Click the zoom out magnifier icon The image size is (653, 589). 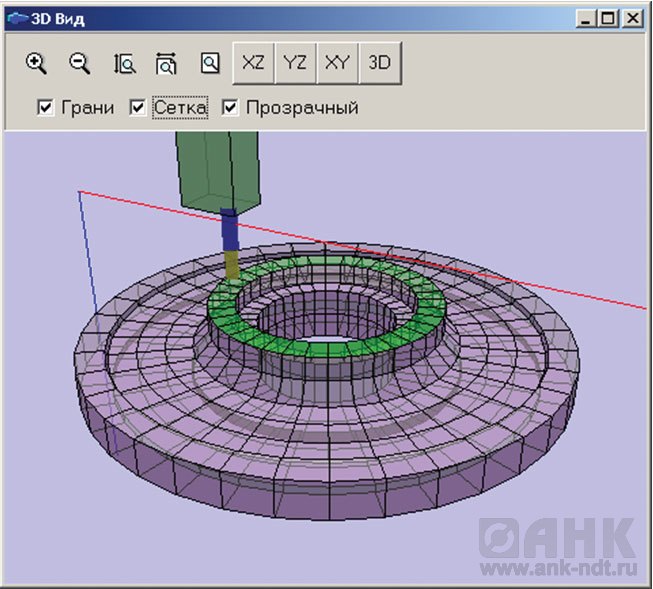(x=80, y=63)
